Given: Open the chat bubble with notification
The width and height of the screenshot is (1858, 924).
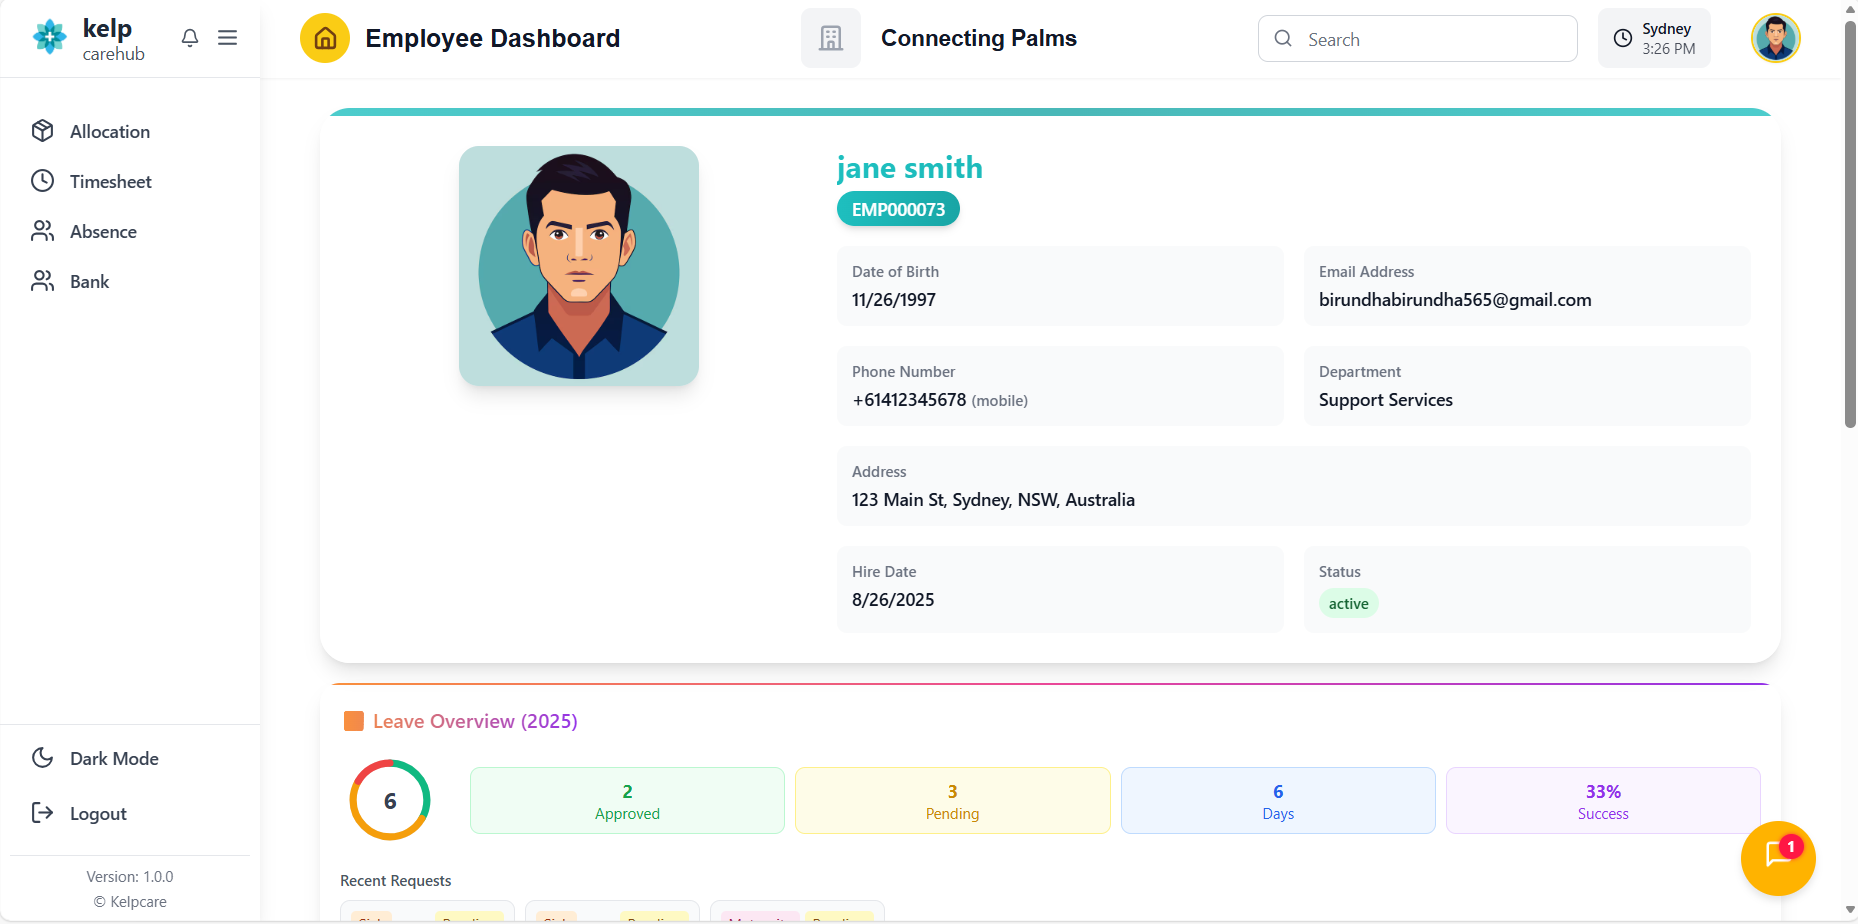Looking at the screenshot, I should pos(1777,857).
